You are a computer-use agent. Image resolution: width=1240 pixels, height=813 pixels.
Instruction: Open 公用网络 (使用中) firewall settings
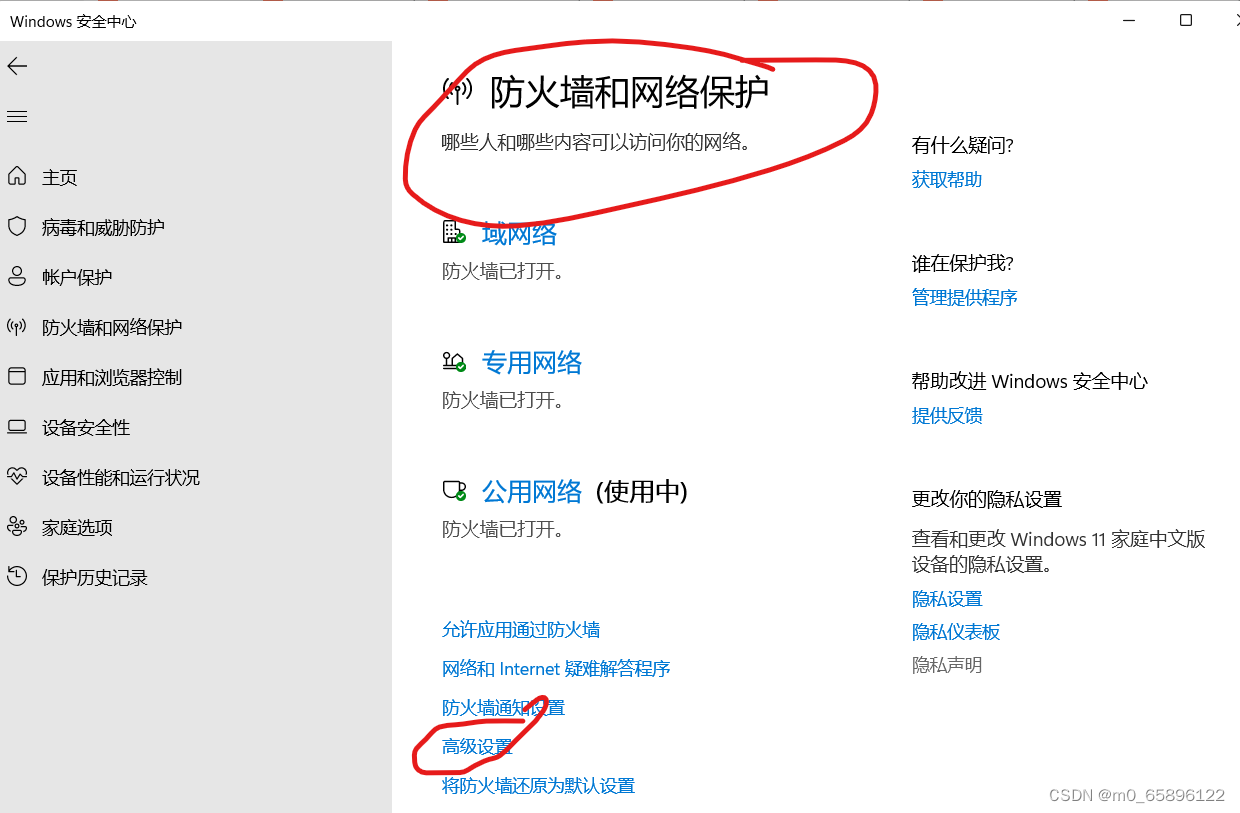pos(531,491)
